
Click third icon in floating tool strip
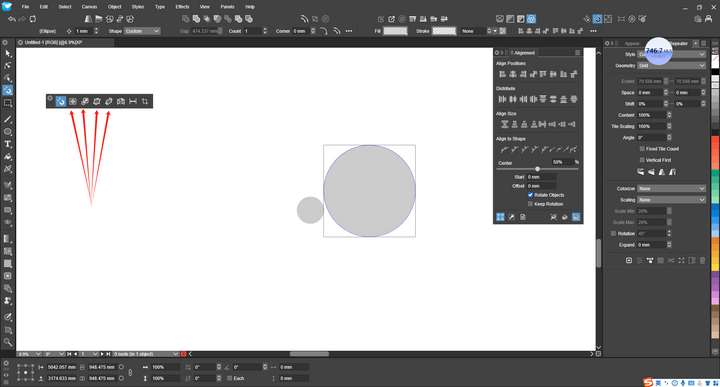(84, 101)
